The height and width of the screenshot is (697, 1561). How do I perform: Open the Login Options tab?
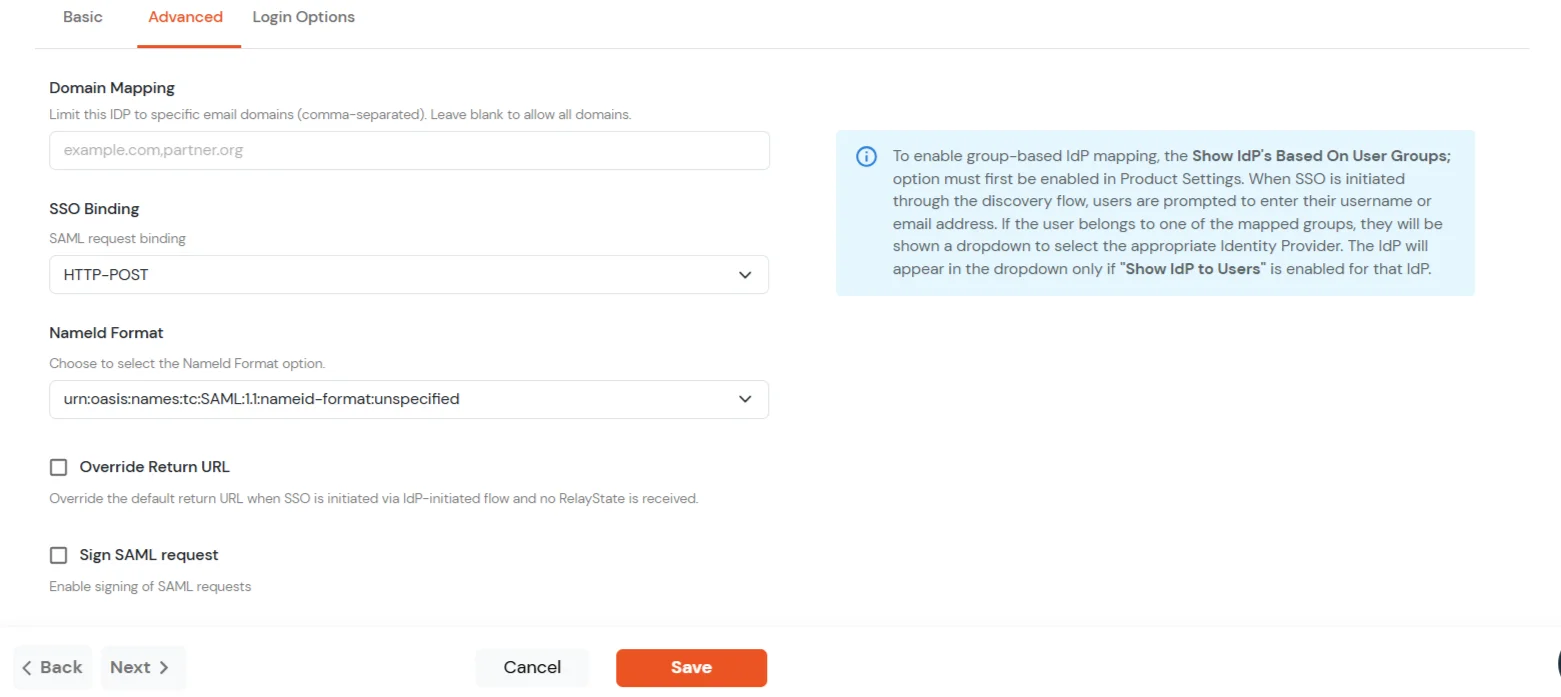(303, 17)
